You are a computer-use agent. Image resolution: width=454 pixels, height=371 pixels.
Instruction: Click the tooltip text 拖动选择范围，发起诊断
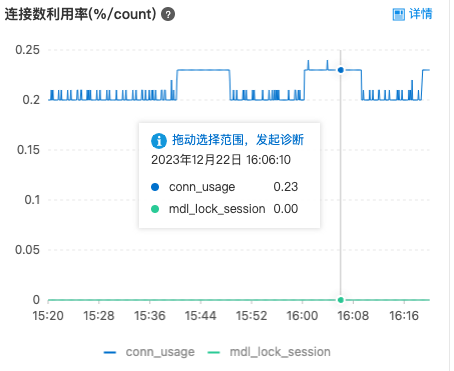pyautogui.click(x=238, y=140)
